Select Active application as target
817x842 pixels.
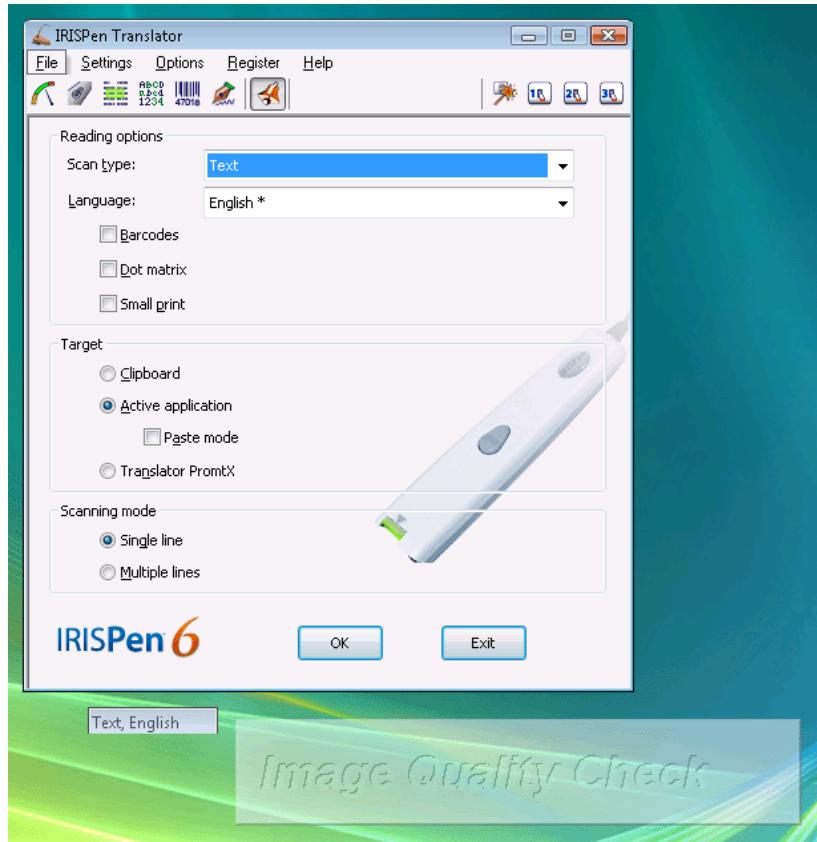[x=107, y=405]
